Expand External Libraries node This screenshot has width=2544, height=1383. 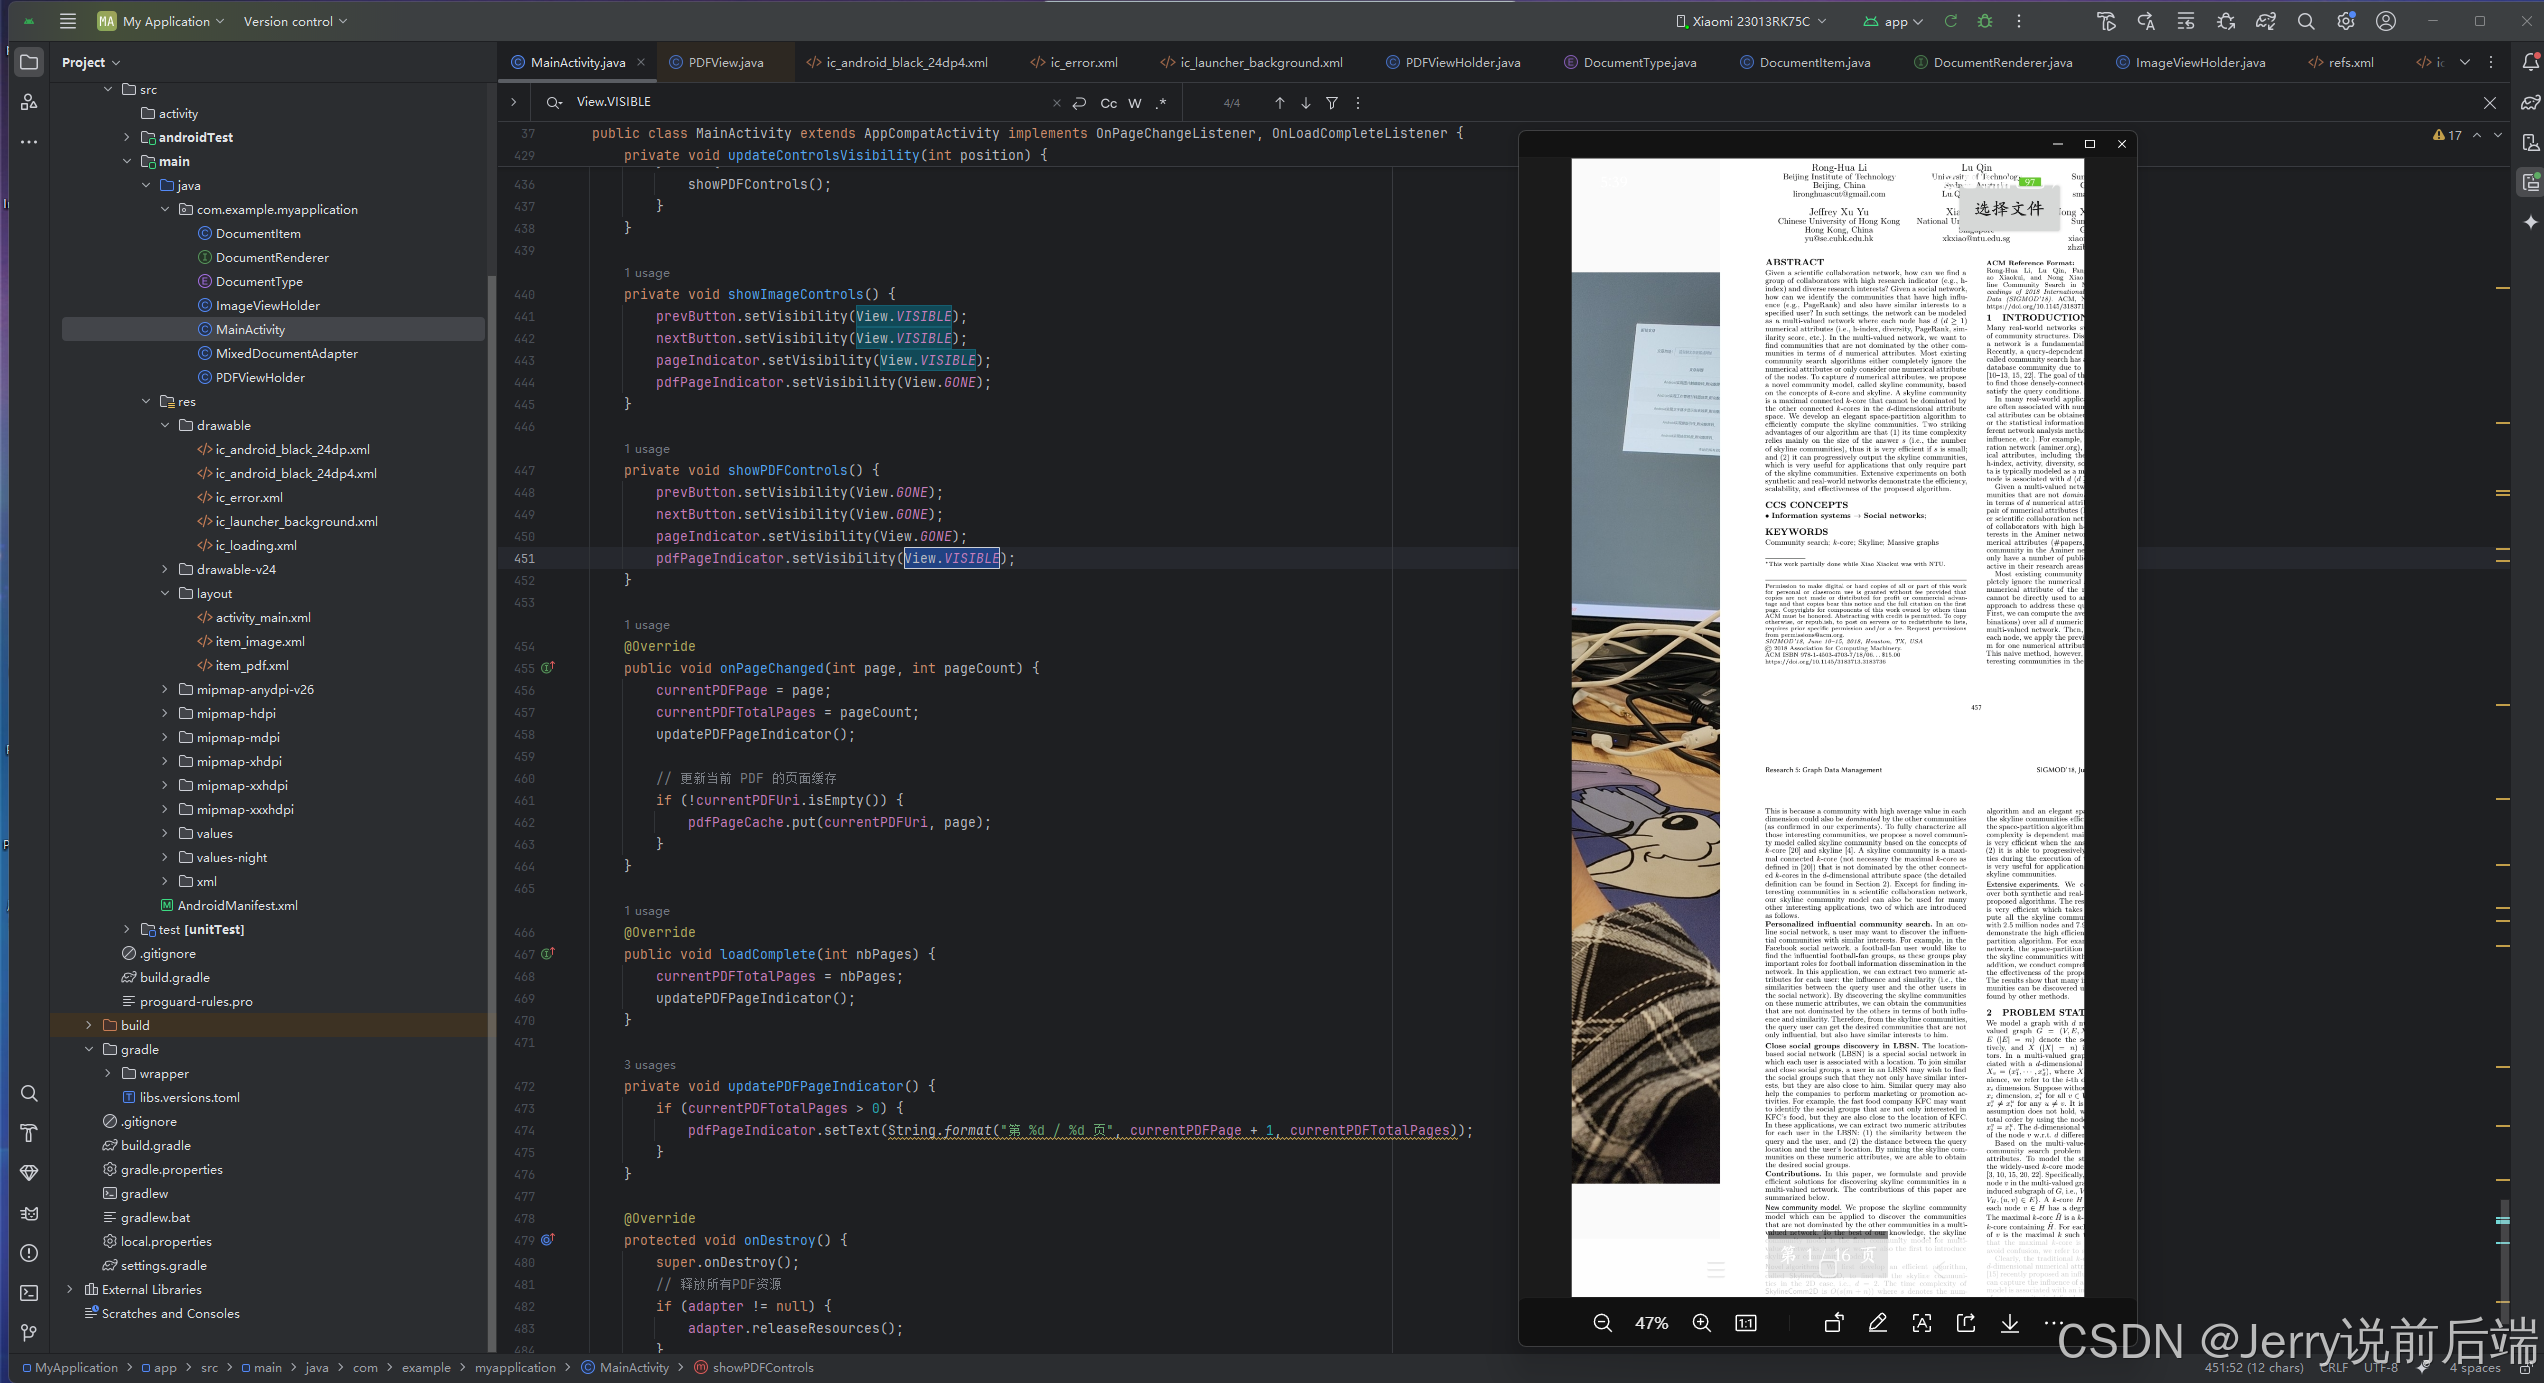tap(70, 1289)
